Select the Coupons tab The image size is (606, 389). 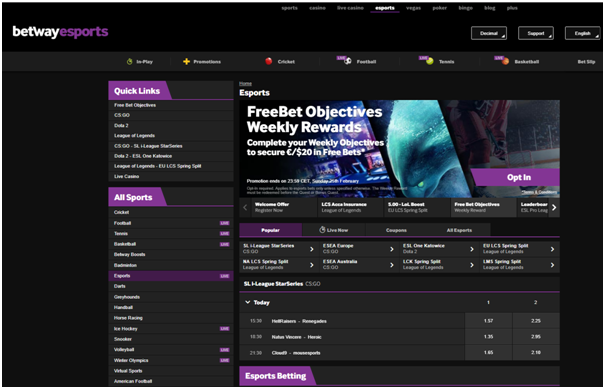click(396, 230)
